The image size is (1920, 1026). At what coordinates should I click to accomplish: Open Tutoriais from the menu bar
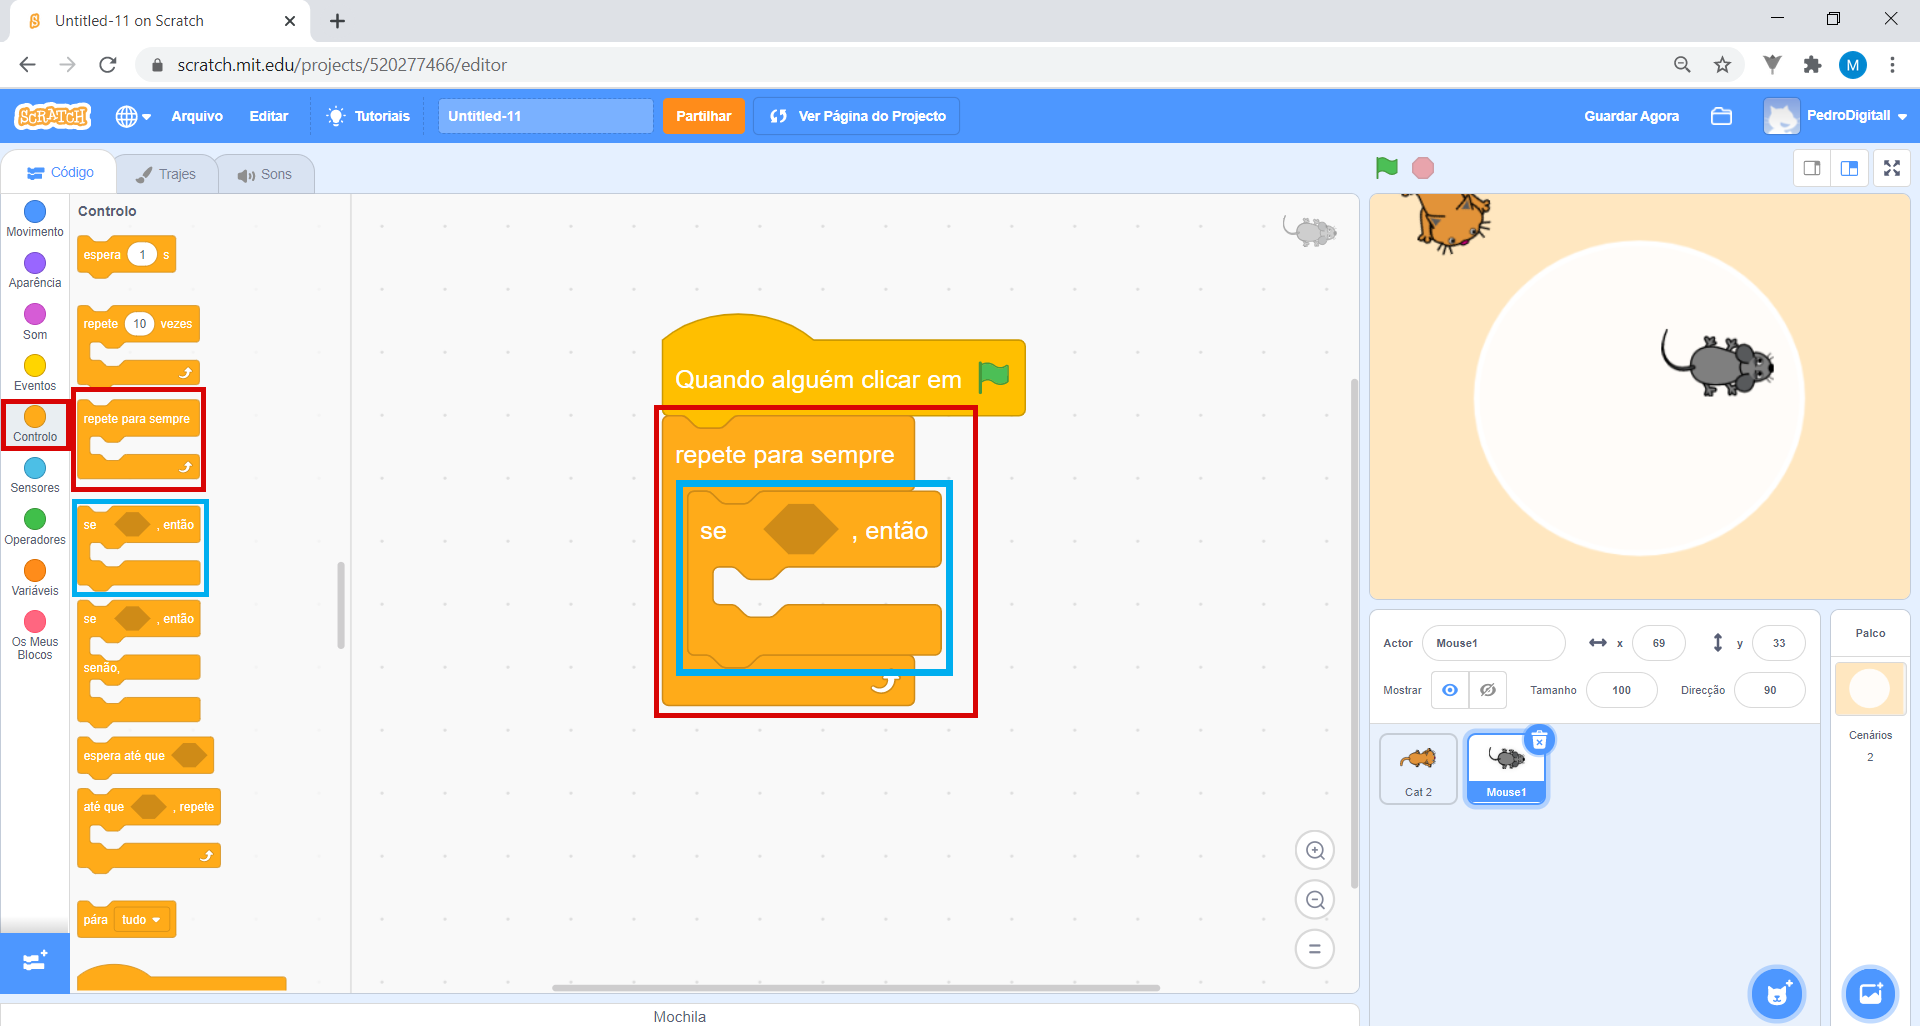(368, 116)
